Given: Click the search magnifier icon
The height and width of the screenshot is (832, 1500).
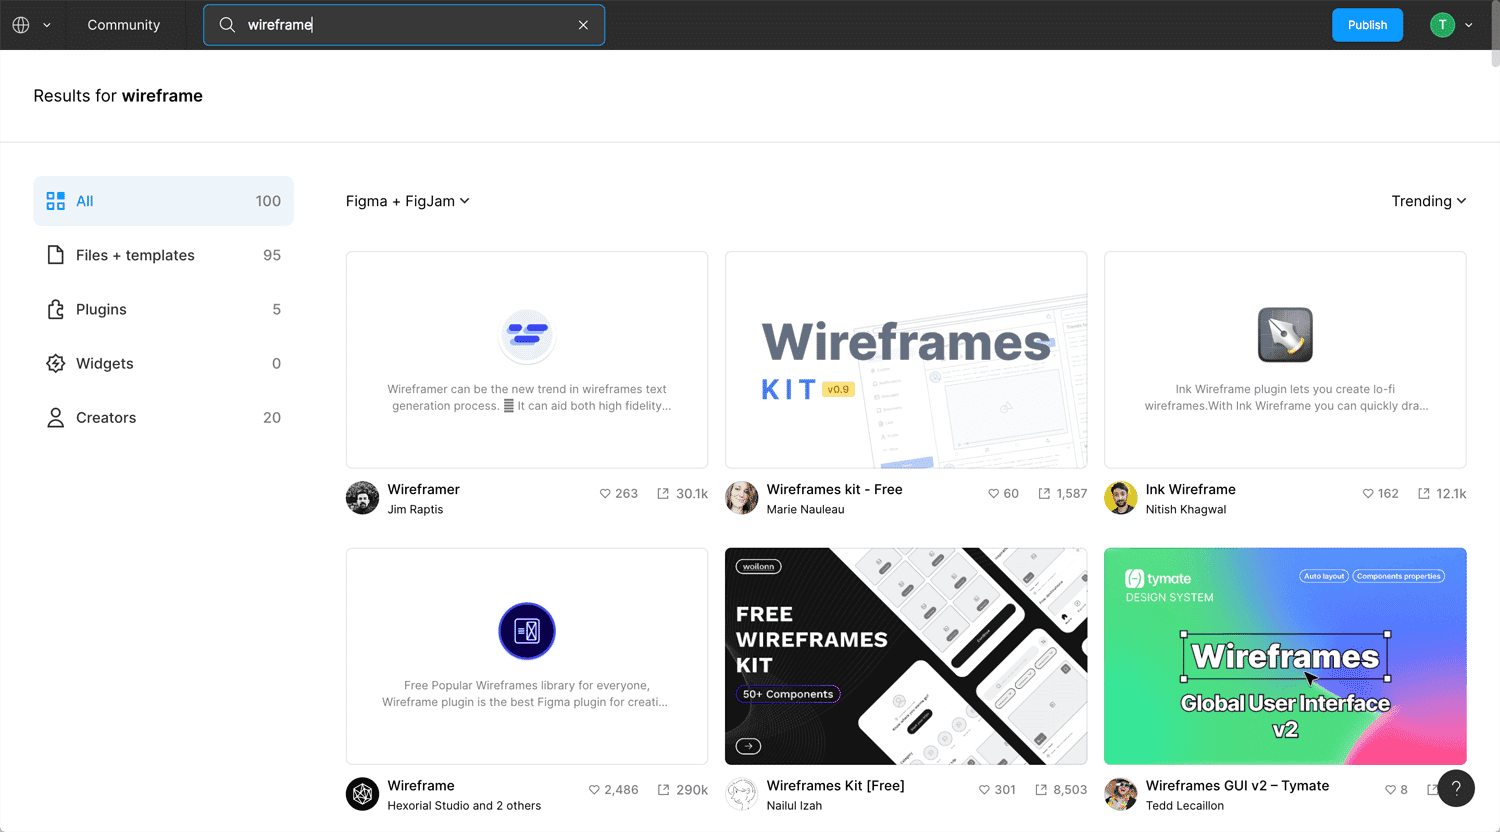Looking at the screenshot, I should 227,25.
